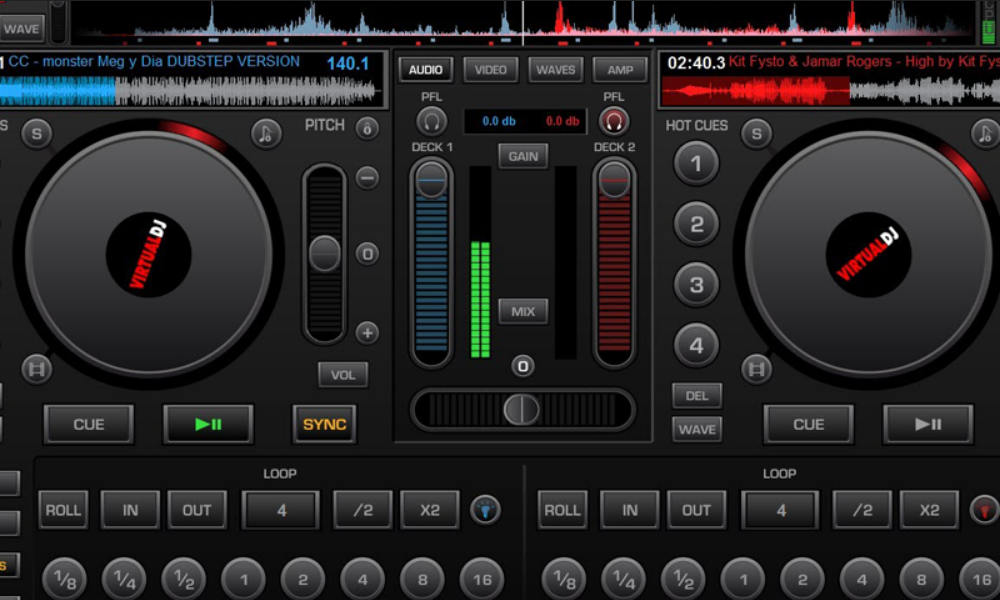Switch to the VIDEO mixer panel

point(489,69)
